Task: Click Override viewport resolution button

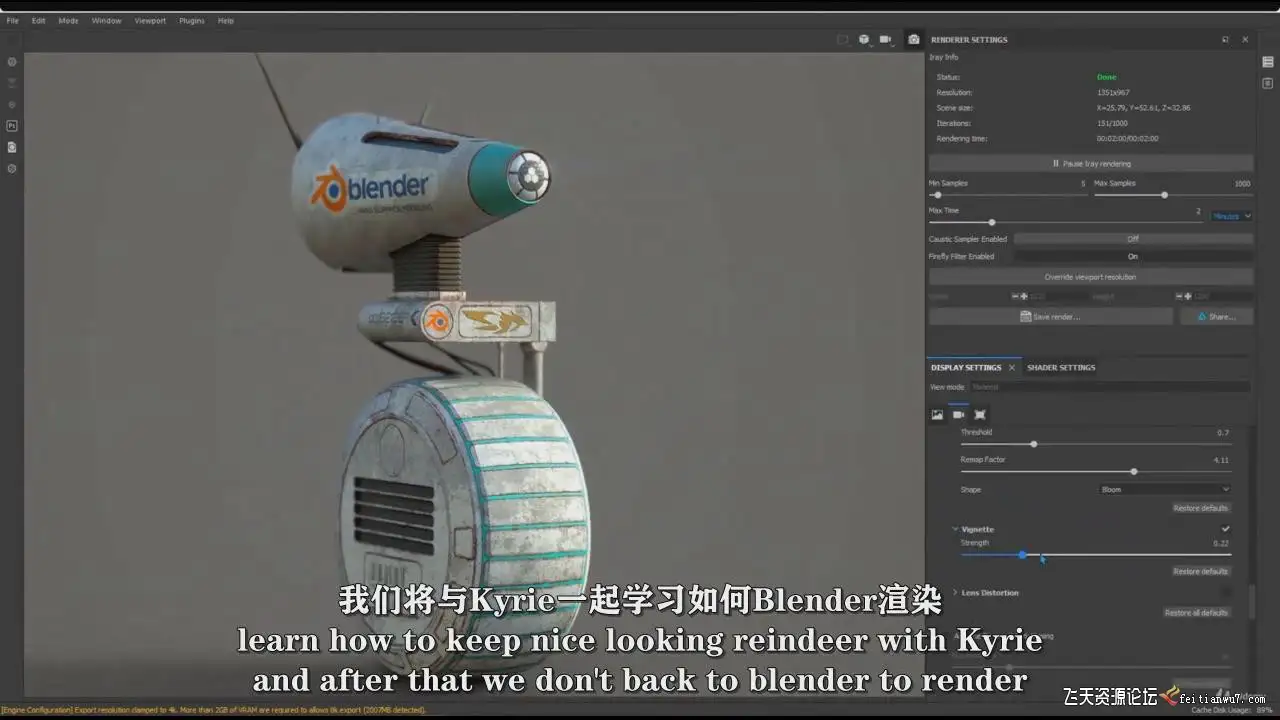Action: pyautogui.click(x=1091, y=277)
